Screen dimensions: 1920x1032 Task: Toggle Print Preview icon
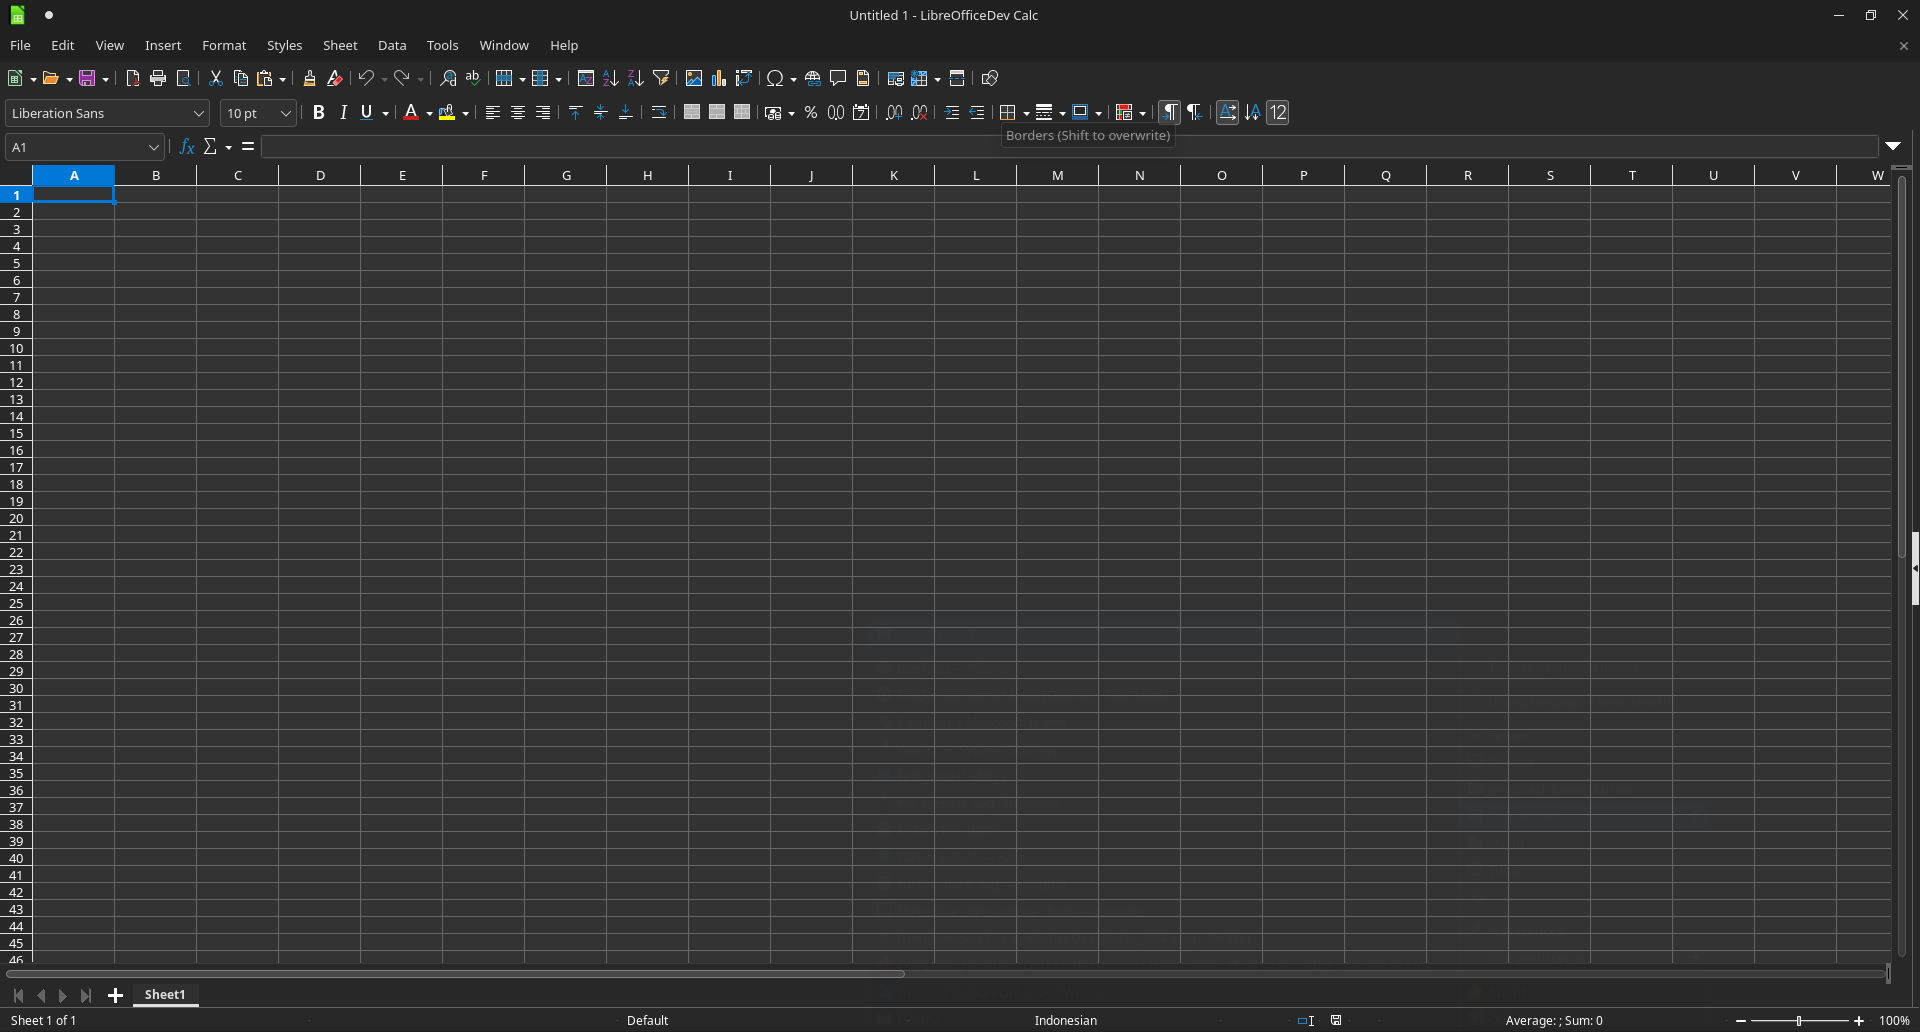point(183,78)
